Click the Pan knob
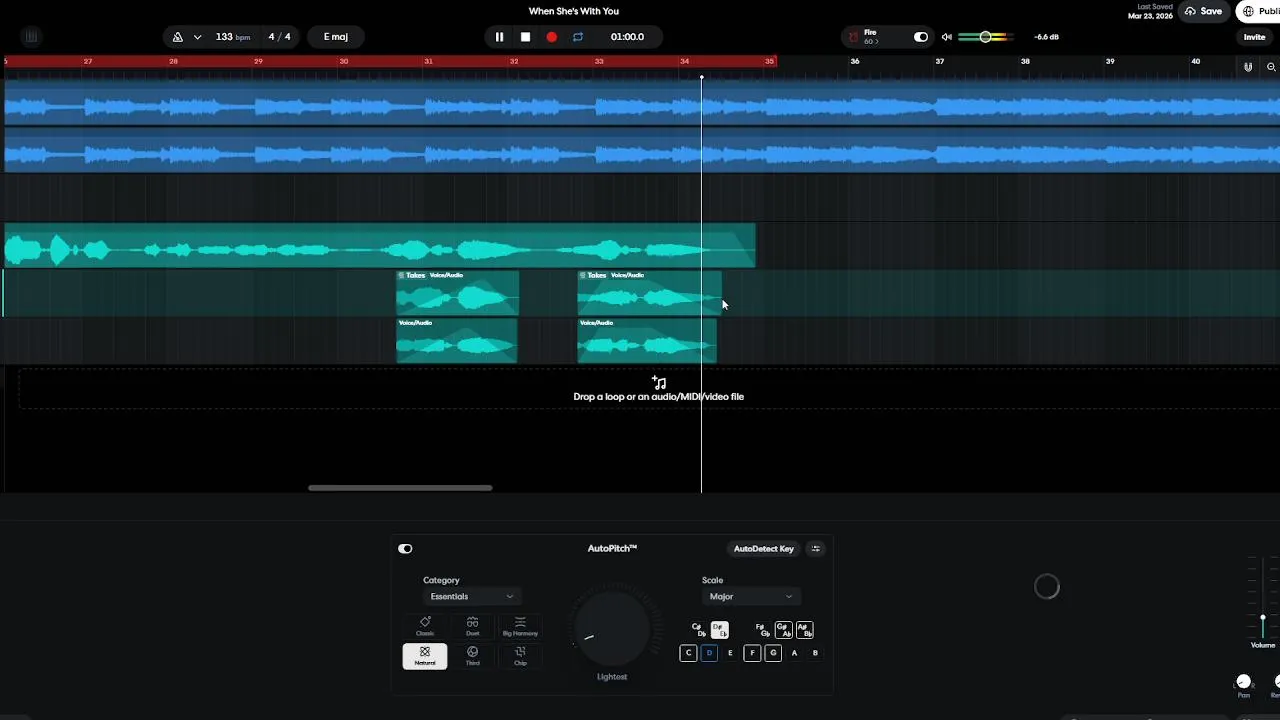The width and height of the screenshot is (1280, 720). (1244, 682)
